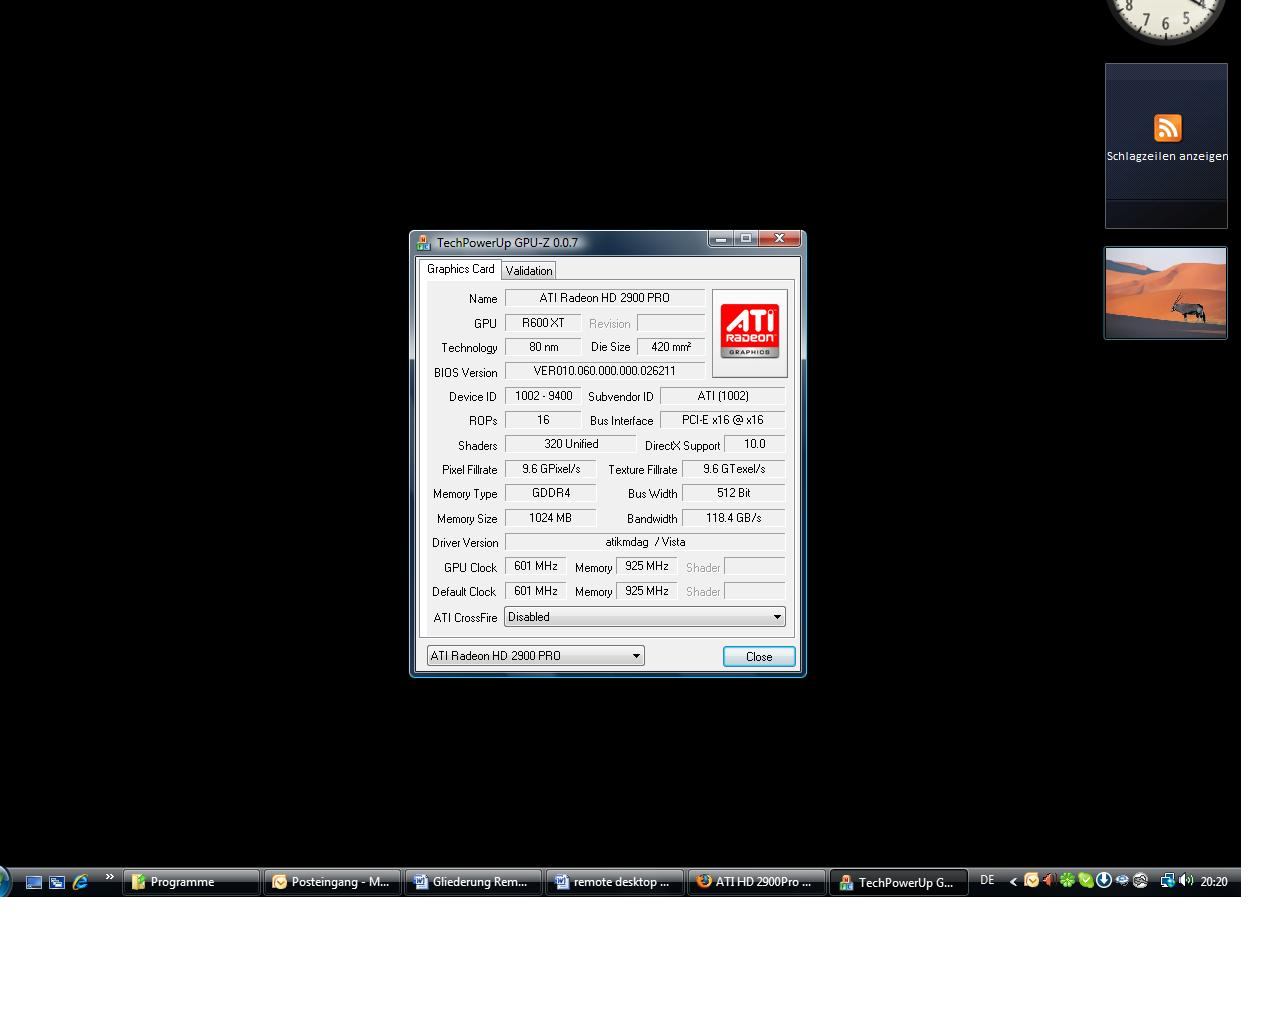Screen dimensions: 1280x1024
Task: Switch to Posteingang taskbar button
Action: point(332,882)
